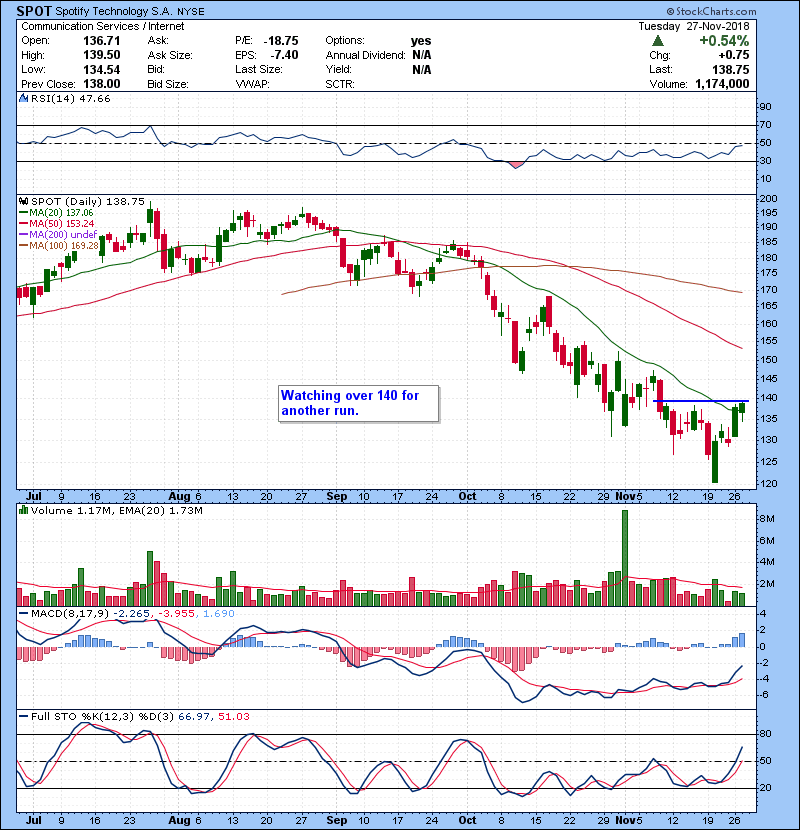Click the volume bars icon beside Volume 1.17M
The width and height of the screenshot is (800, 830).
click(x=23, y=510)
